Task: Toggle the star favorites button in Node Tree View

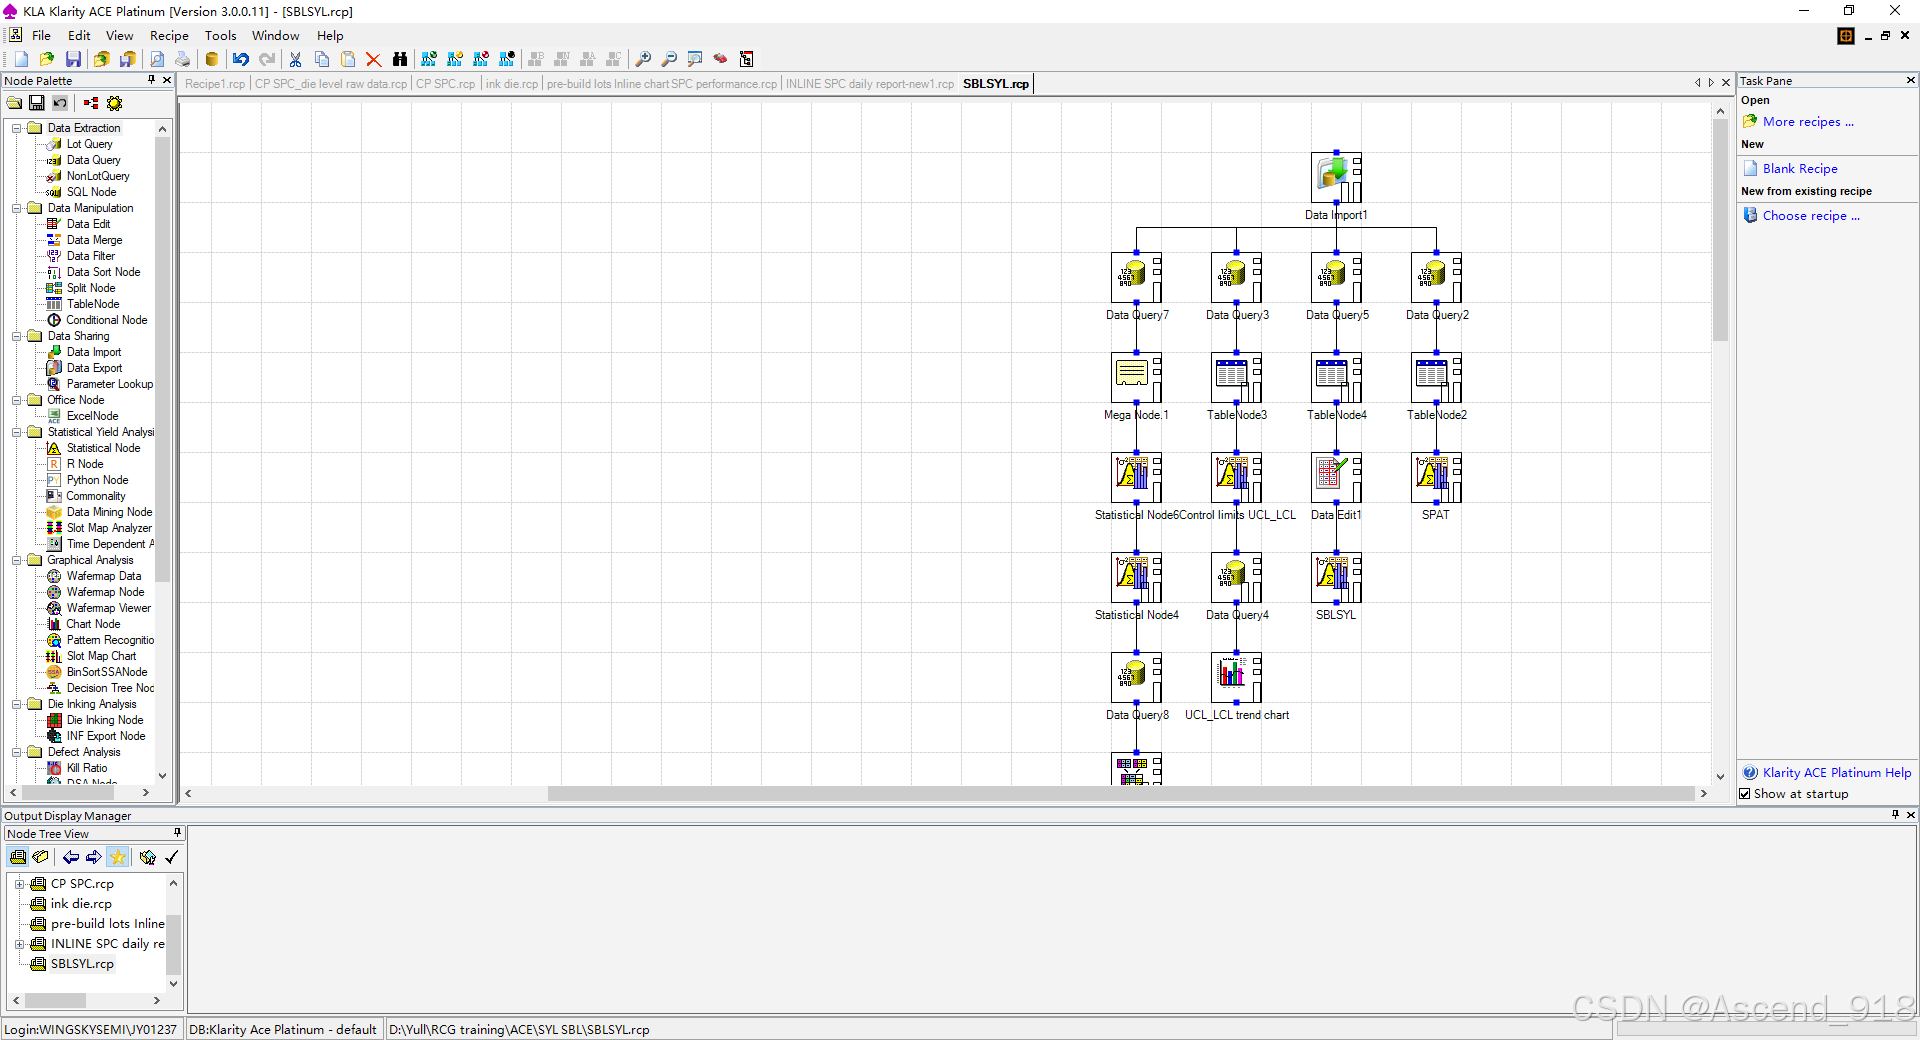Action: tap(118, 857)
